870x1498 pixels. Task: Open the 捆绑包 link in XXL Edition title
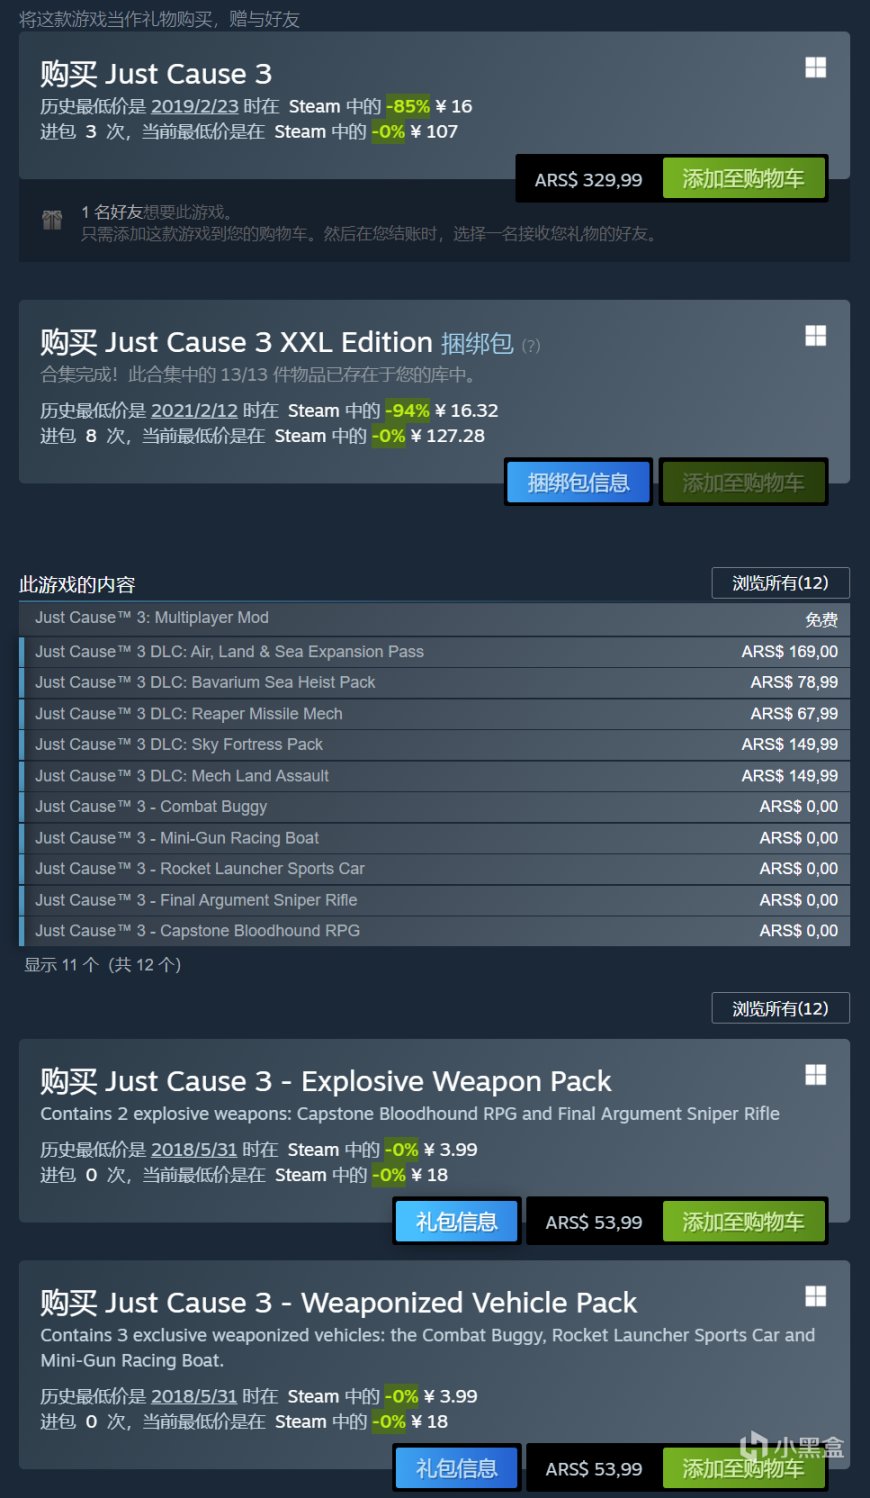coord(477,343)
